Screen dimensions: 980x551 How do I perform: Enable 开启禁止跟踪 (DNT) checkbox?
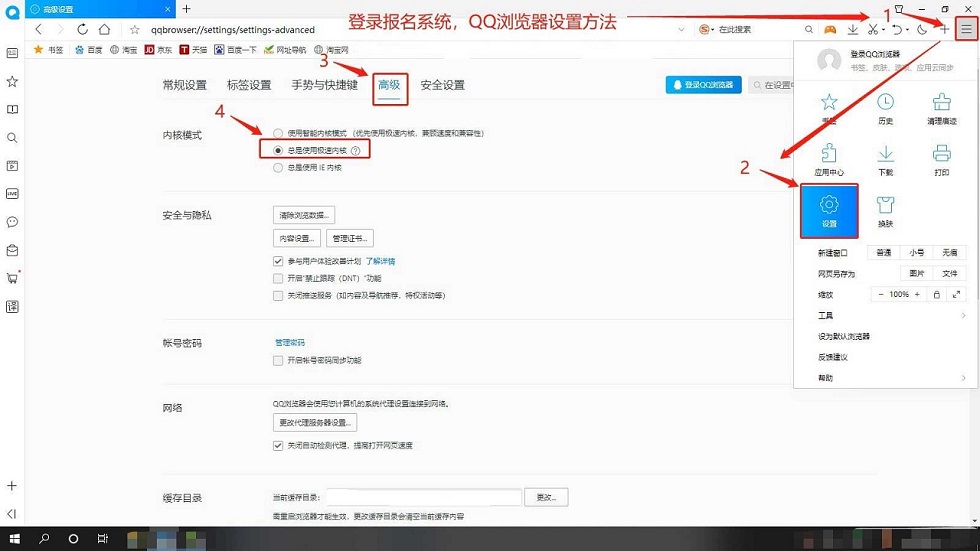(x=278, y=278)
